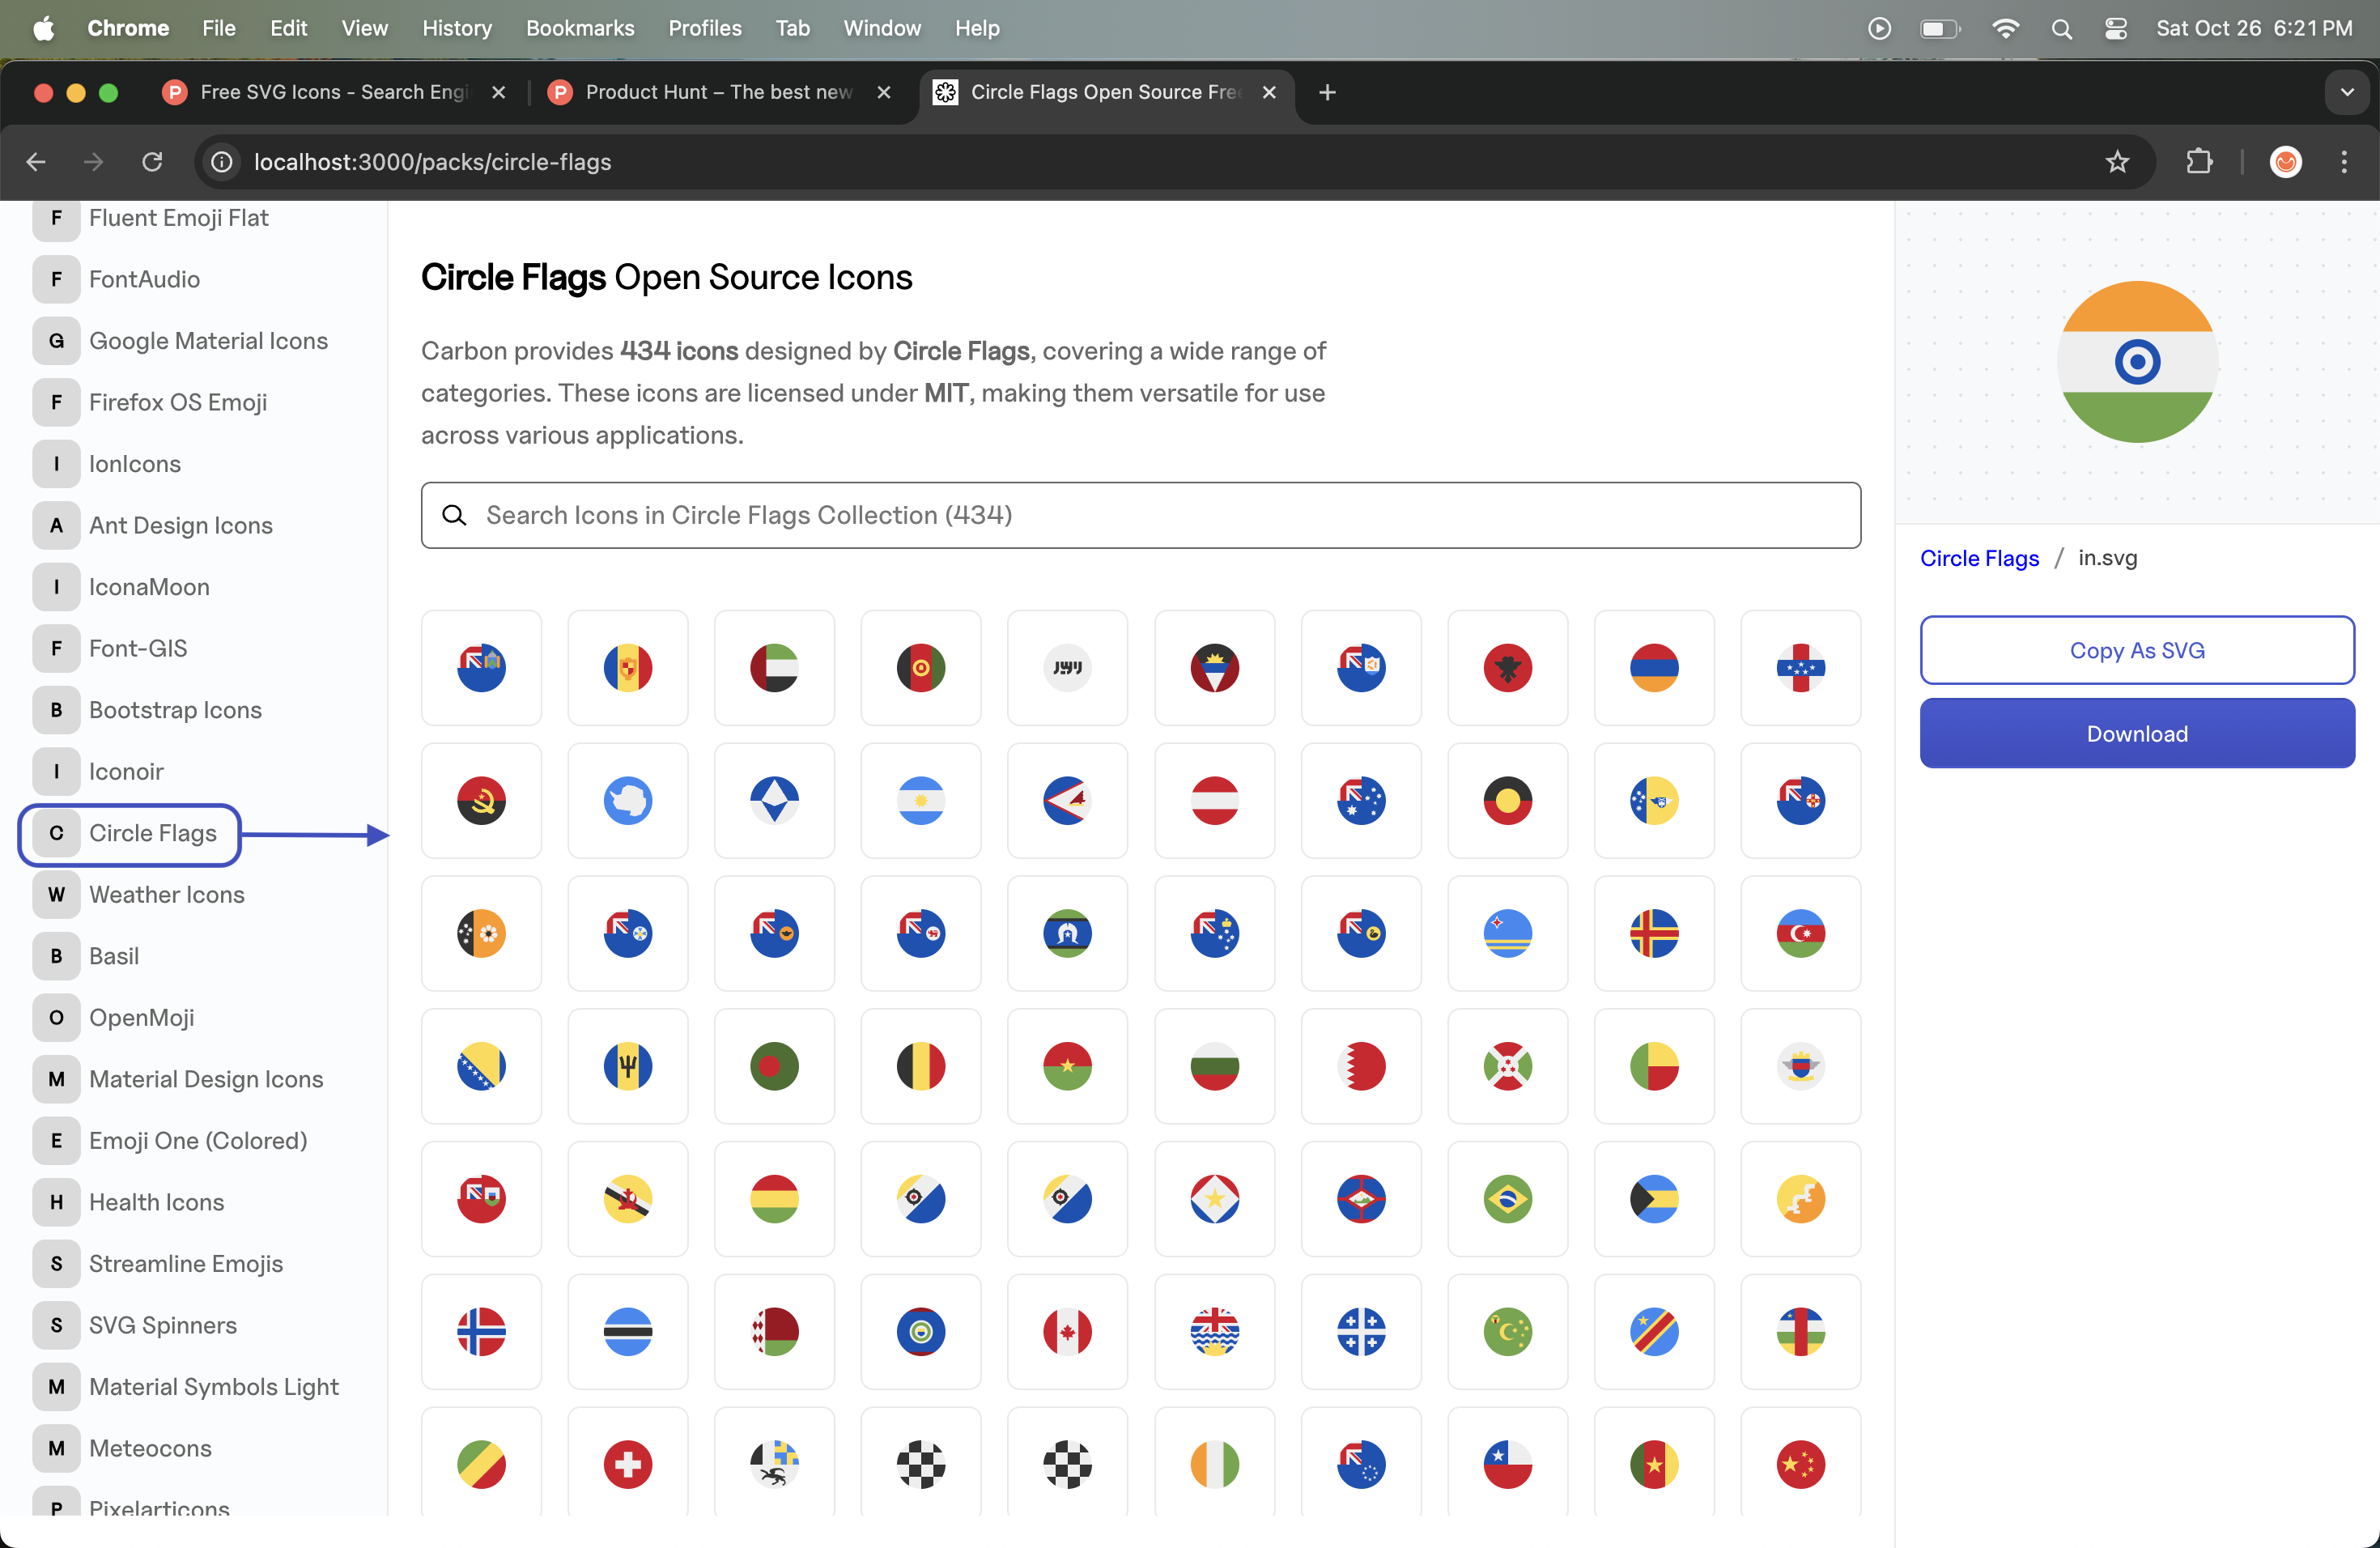Select the Cameroon flag icon

[x=1654, y=1464]
